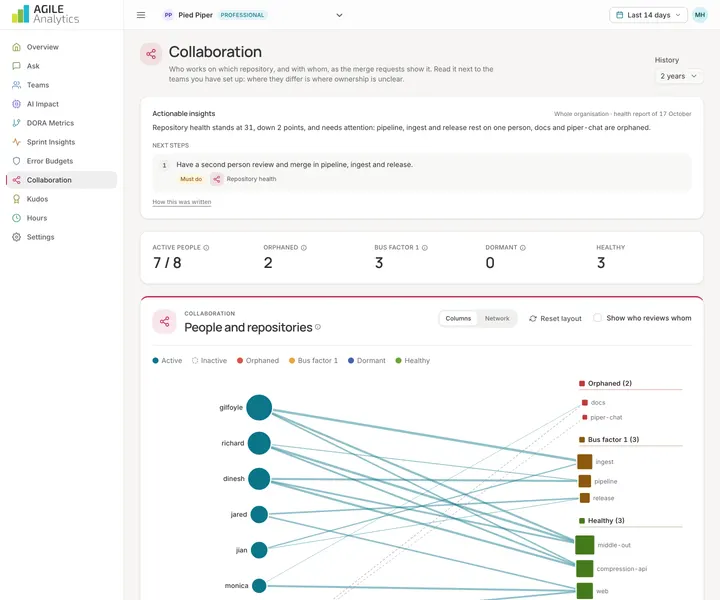
Task: Click the Sprint Insights pulse icon
Action: coord(17,142)
